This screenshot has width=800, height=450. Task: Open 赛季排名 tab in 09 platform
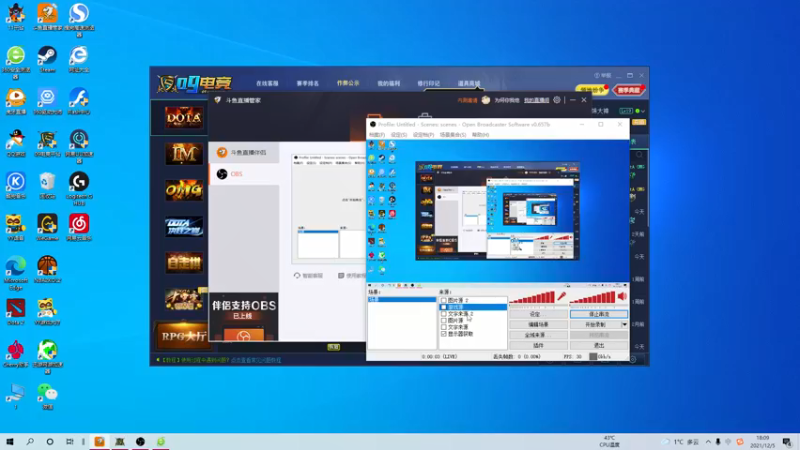pyautogui.click(x=308, y=83)
